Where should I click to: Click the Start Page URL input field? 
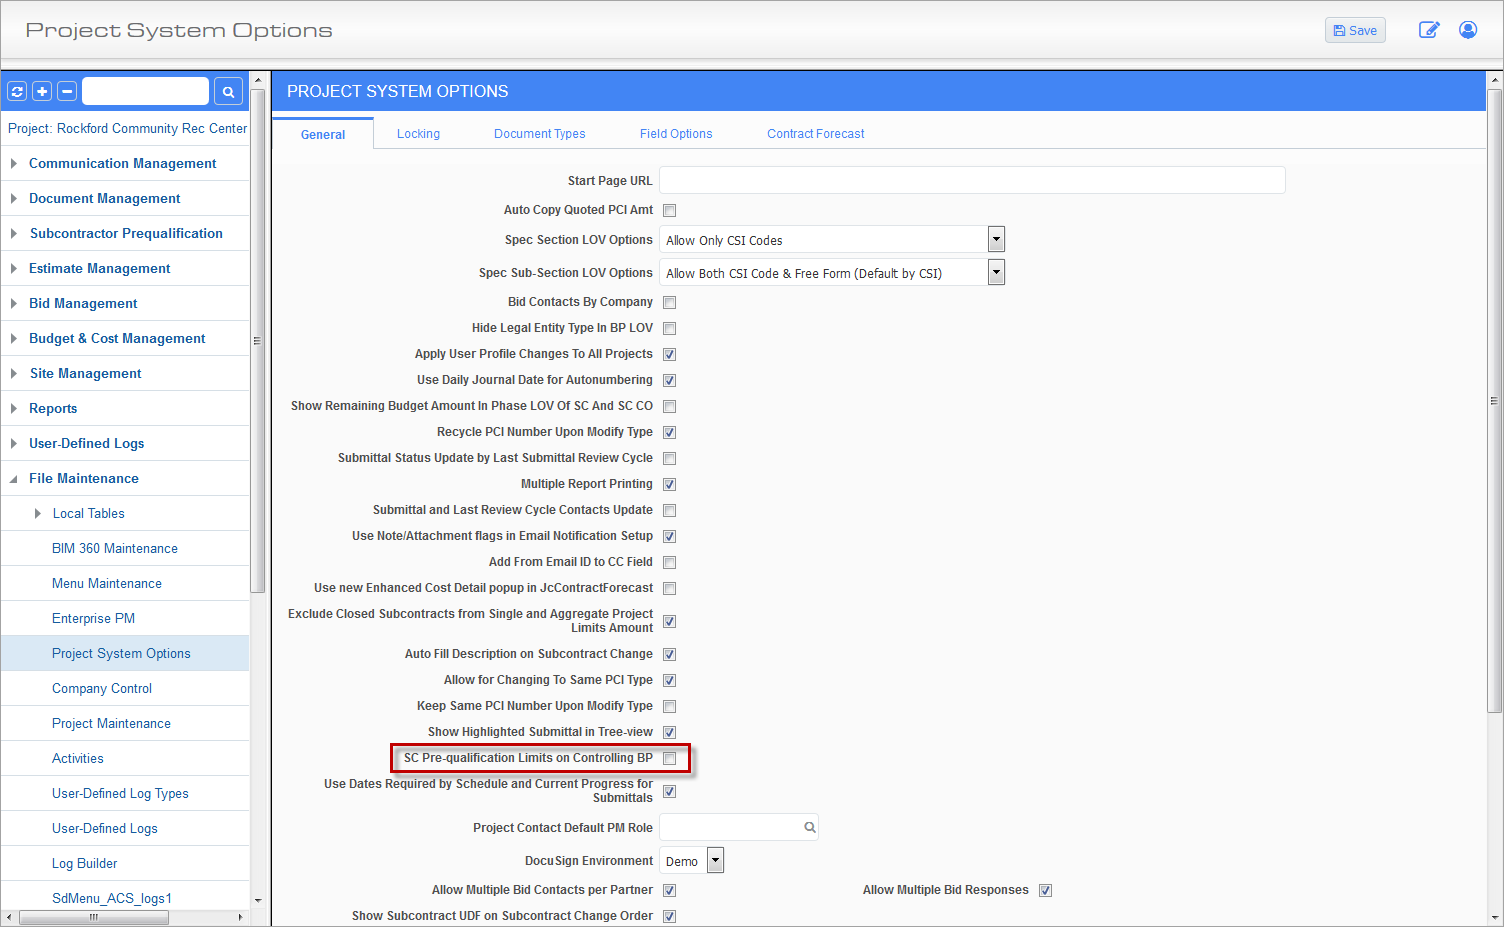tap(971, 181)
